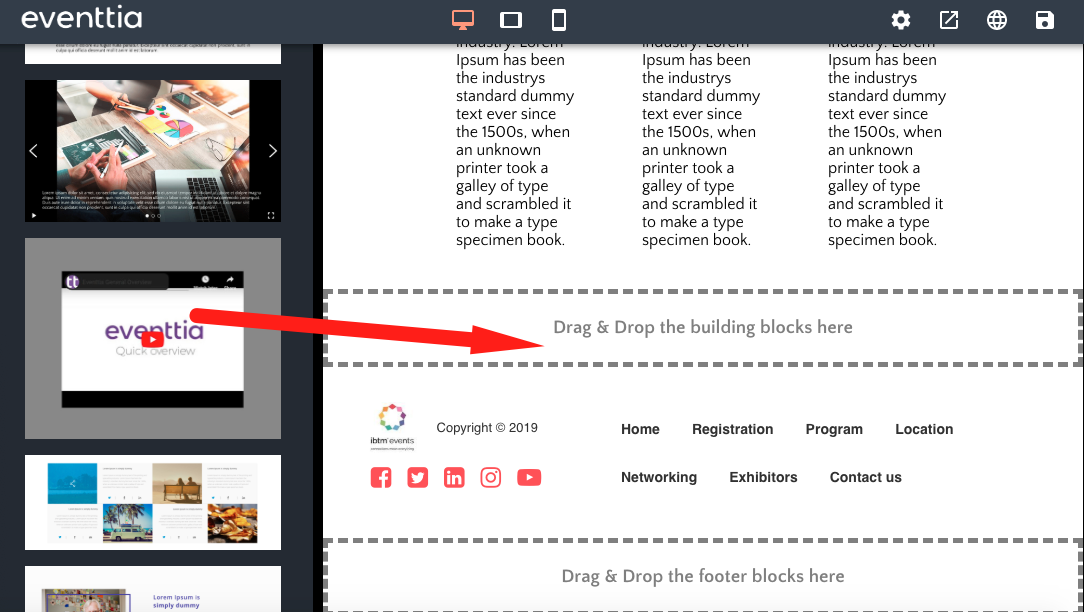The height and width of the screenshot is (612, 1084).
Task: Save the website with floppy icon
Action: tap(1045, 20)
